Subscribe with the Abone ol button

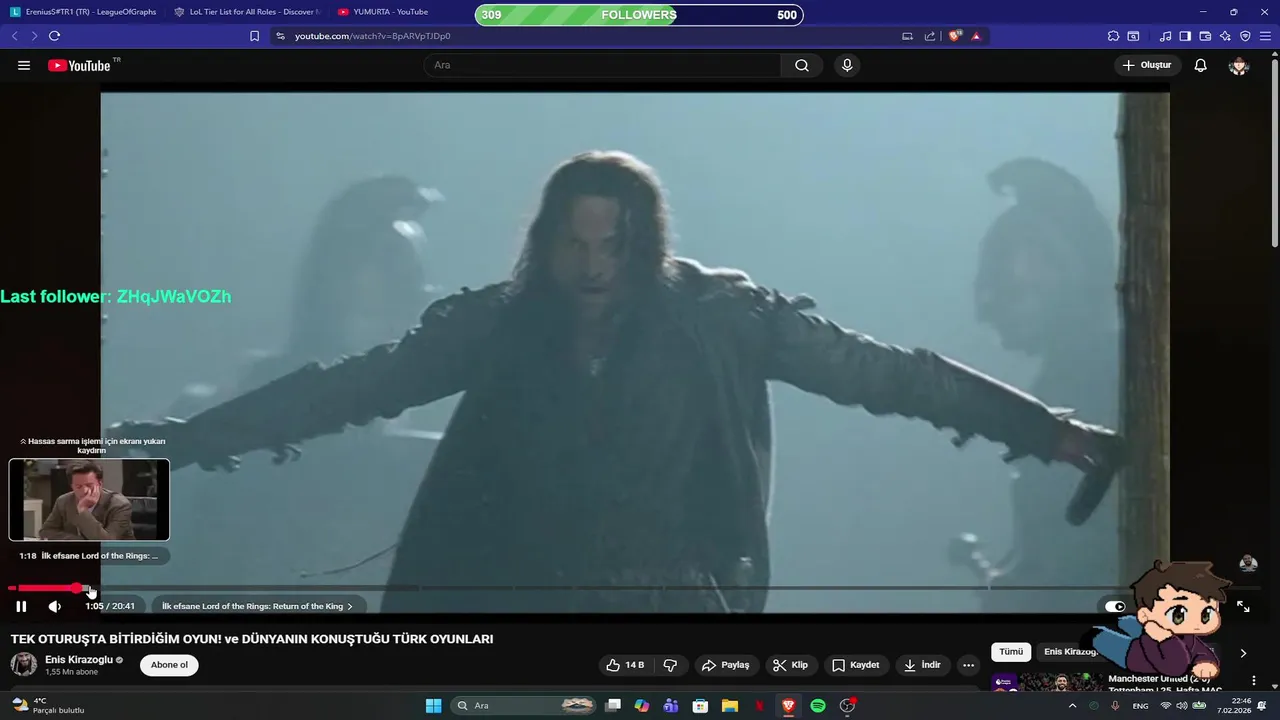(x=169, y=665)
